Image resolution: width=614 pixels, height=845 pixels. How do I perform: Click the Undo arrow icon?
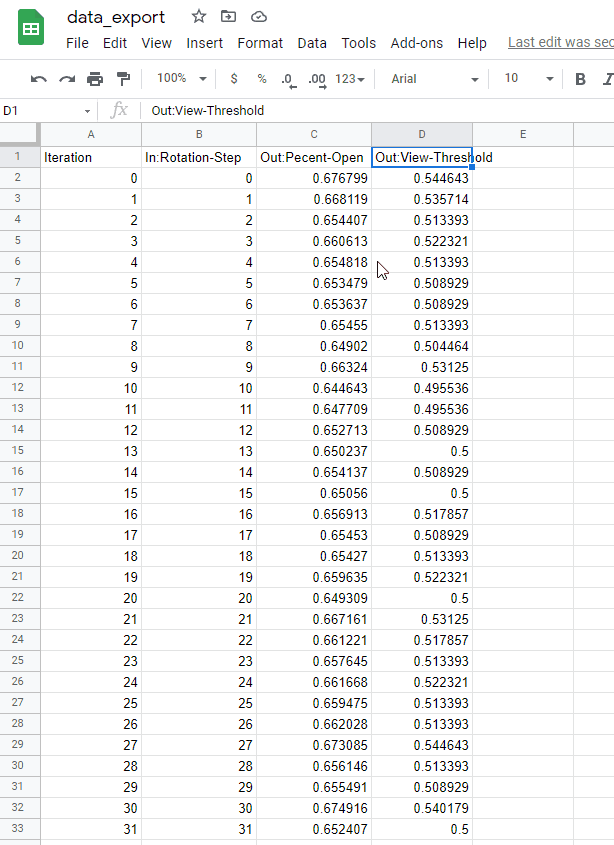click(x=39, y=79)
